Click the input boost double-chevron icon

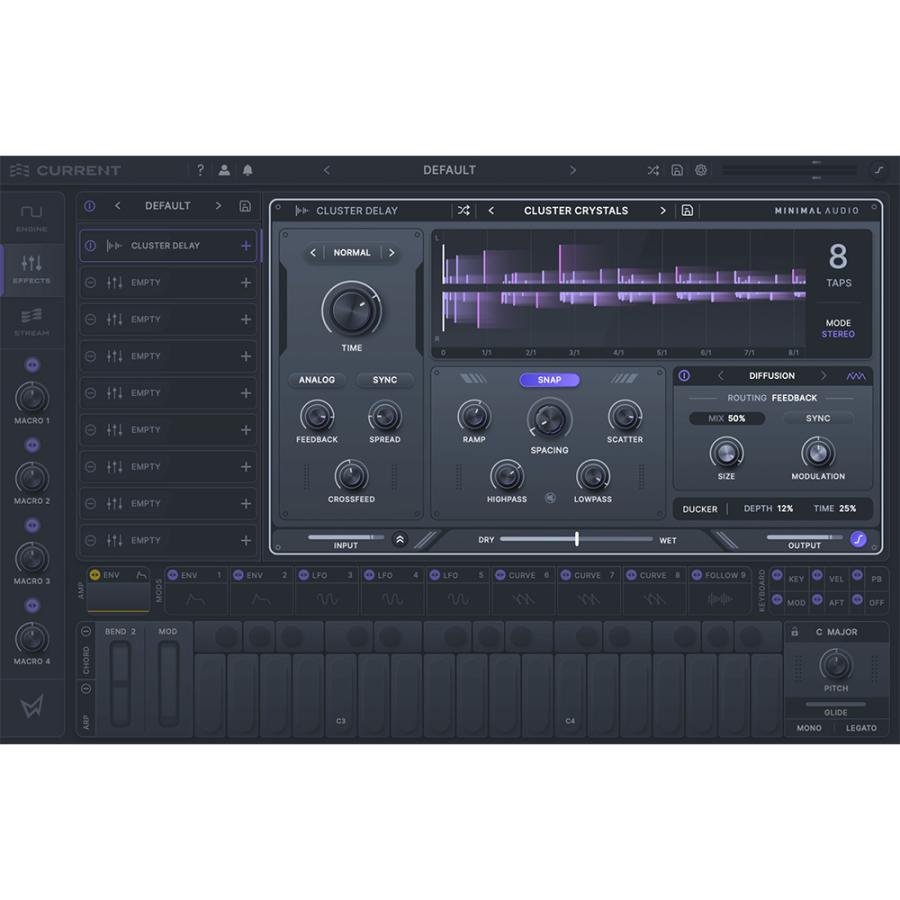pyautogui.click(x=400, y=540)
